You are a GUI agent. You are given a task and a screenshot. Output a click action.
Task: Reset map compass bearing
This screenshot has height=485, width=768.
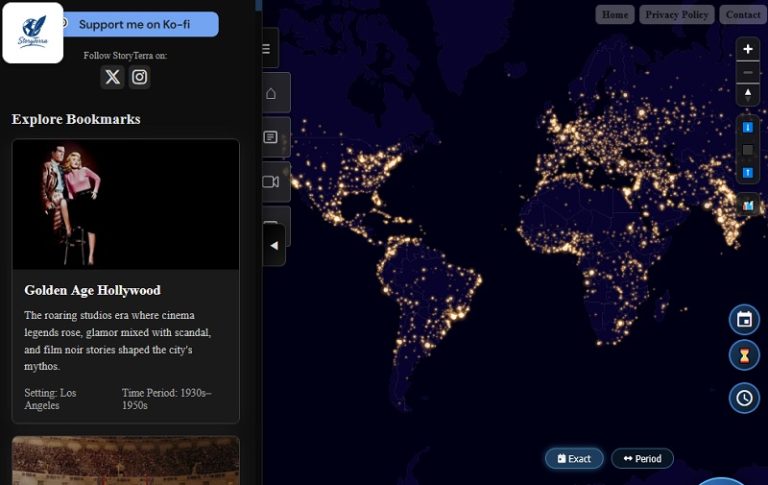[747, 95]
